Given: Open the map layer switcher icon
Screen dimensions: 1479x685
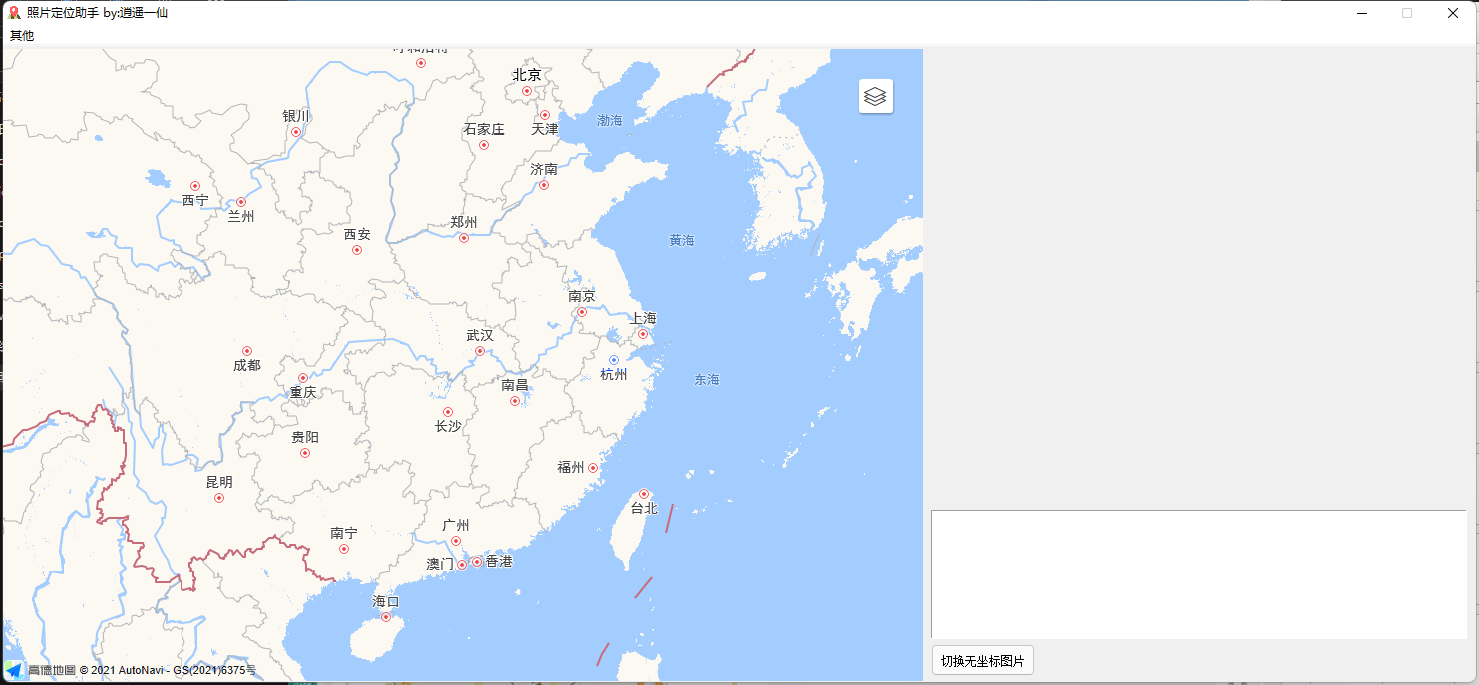Looking at the screenshot, I should 875,96.
